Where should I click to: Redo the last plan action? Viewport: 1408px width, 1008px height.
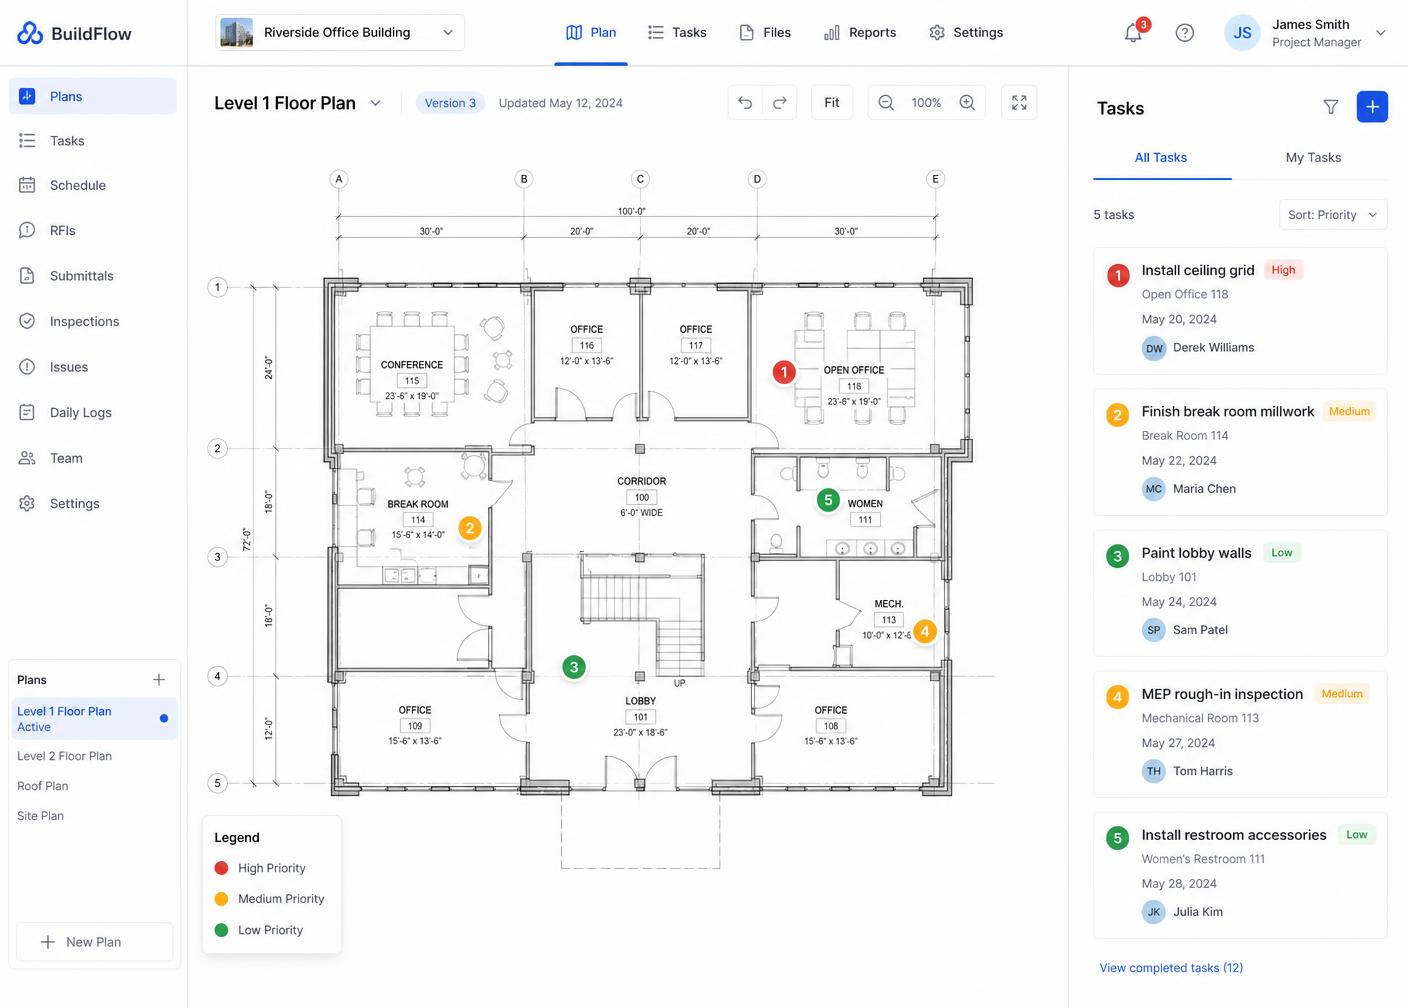780,102
